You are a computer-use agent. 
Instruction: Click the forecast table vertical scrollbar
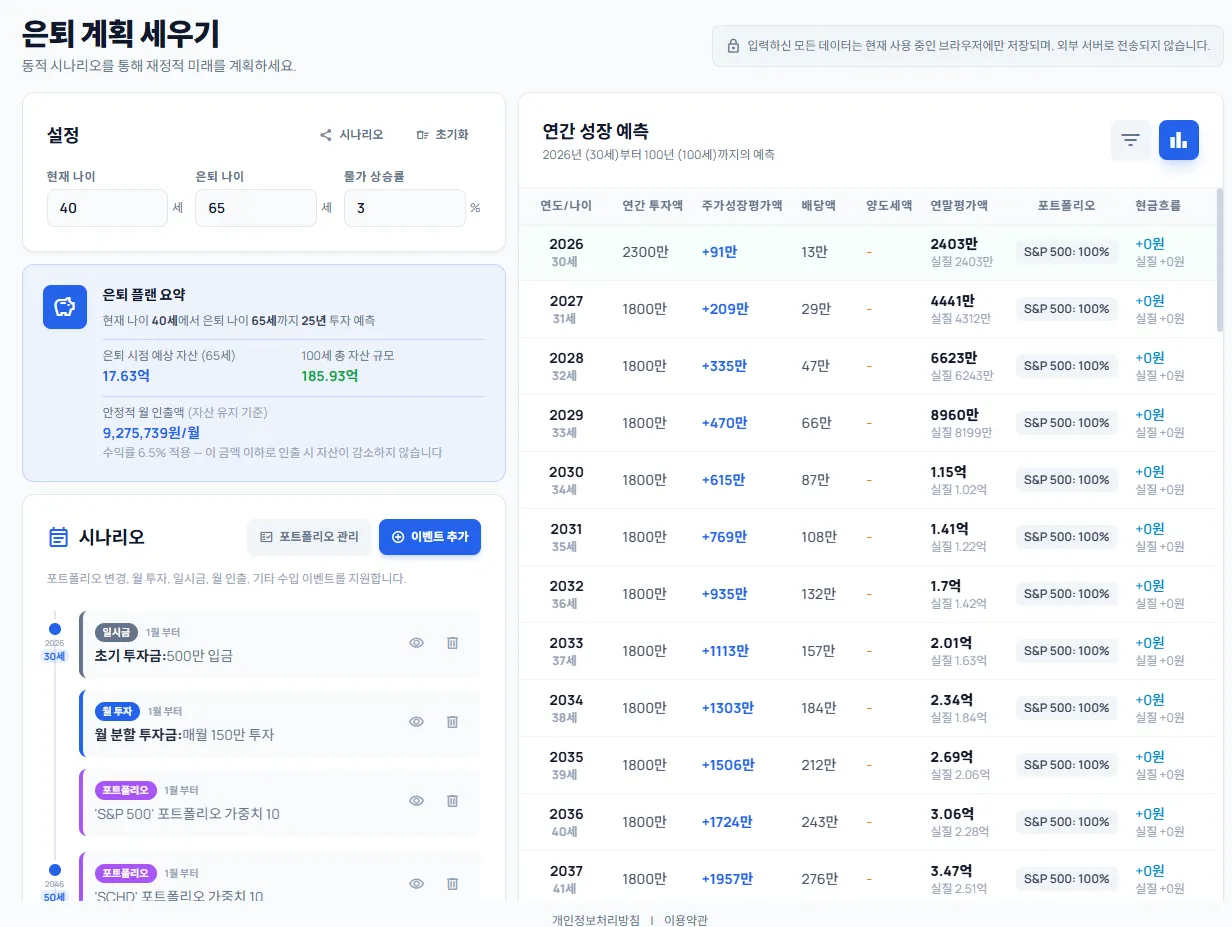point(1218,260)
